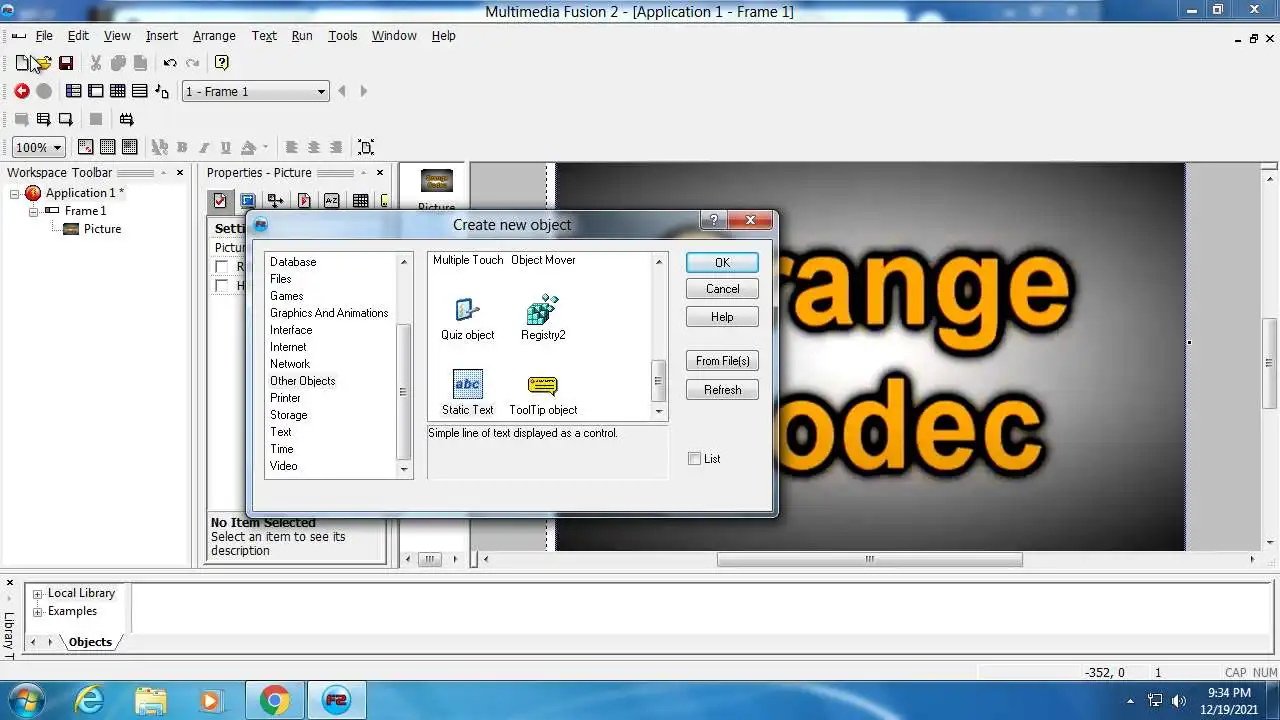The height and width of the screenshot is (720, 1280).
Task: Click the New file toolbar icon
Action: pos(22,63)
